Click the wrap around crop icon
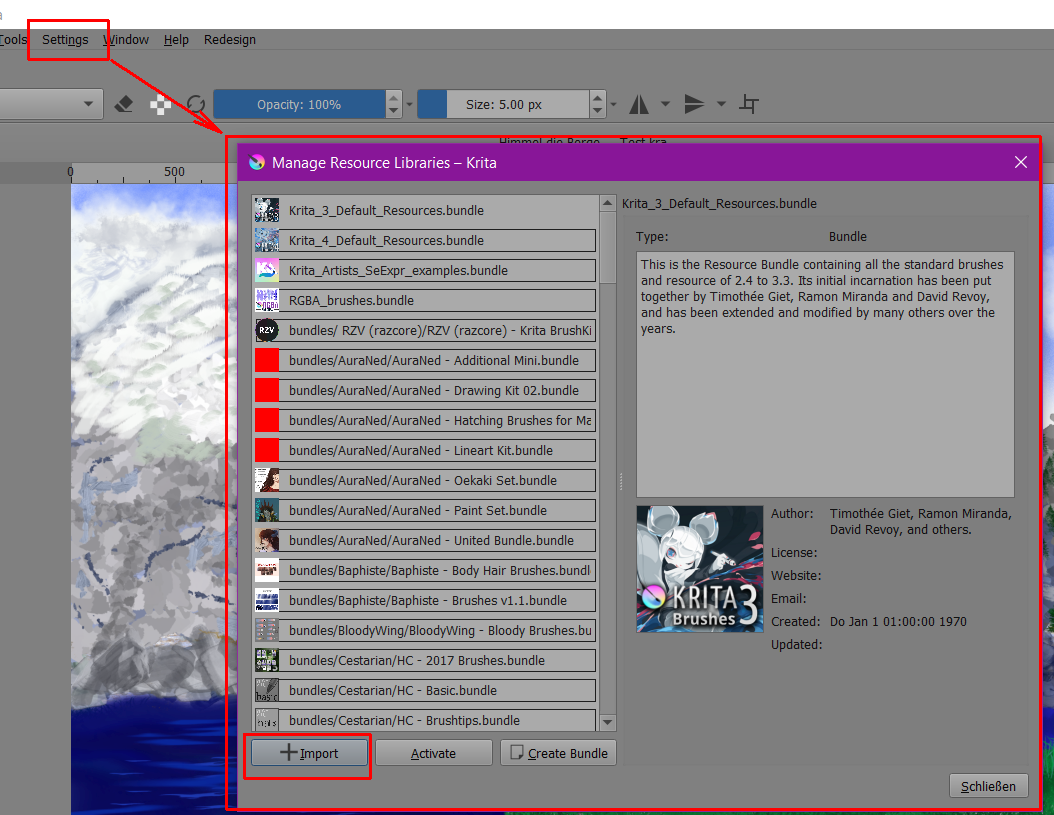1054x815 pixels. [749, 104]
